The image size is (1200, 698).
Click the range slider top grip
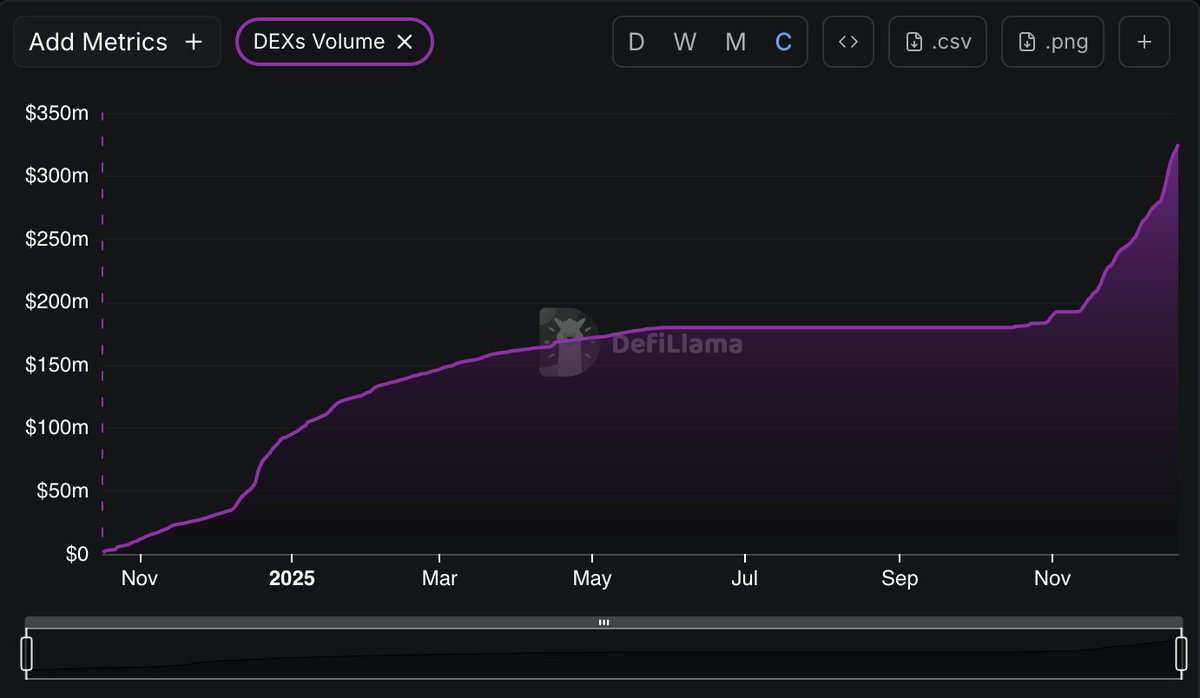(x=604, y=622)
